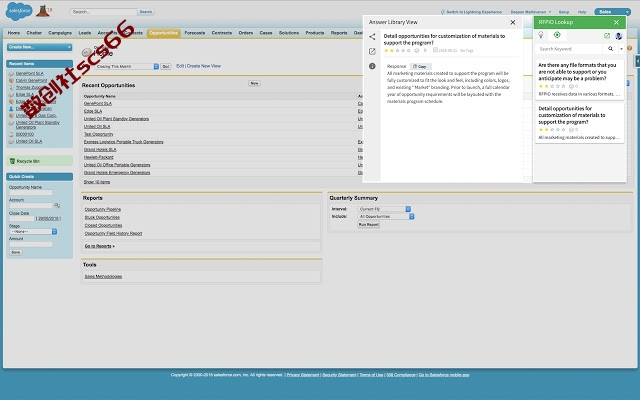
Task: Click the Create New View link
Action: tap(204, 66)
